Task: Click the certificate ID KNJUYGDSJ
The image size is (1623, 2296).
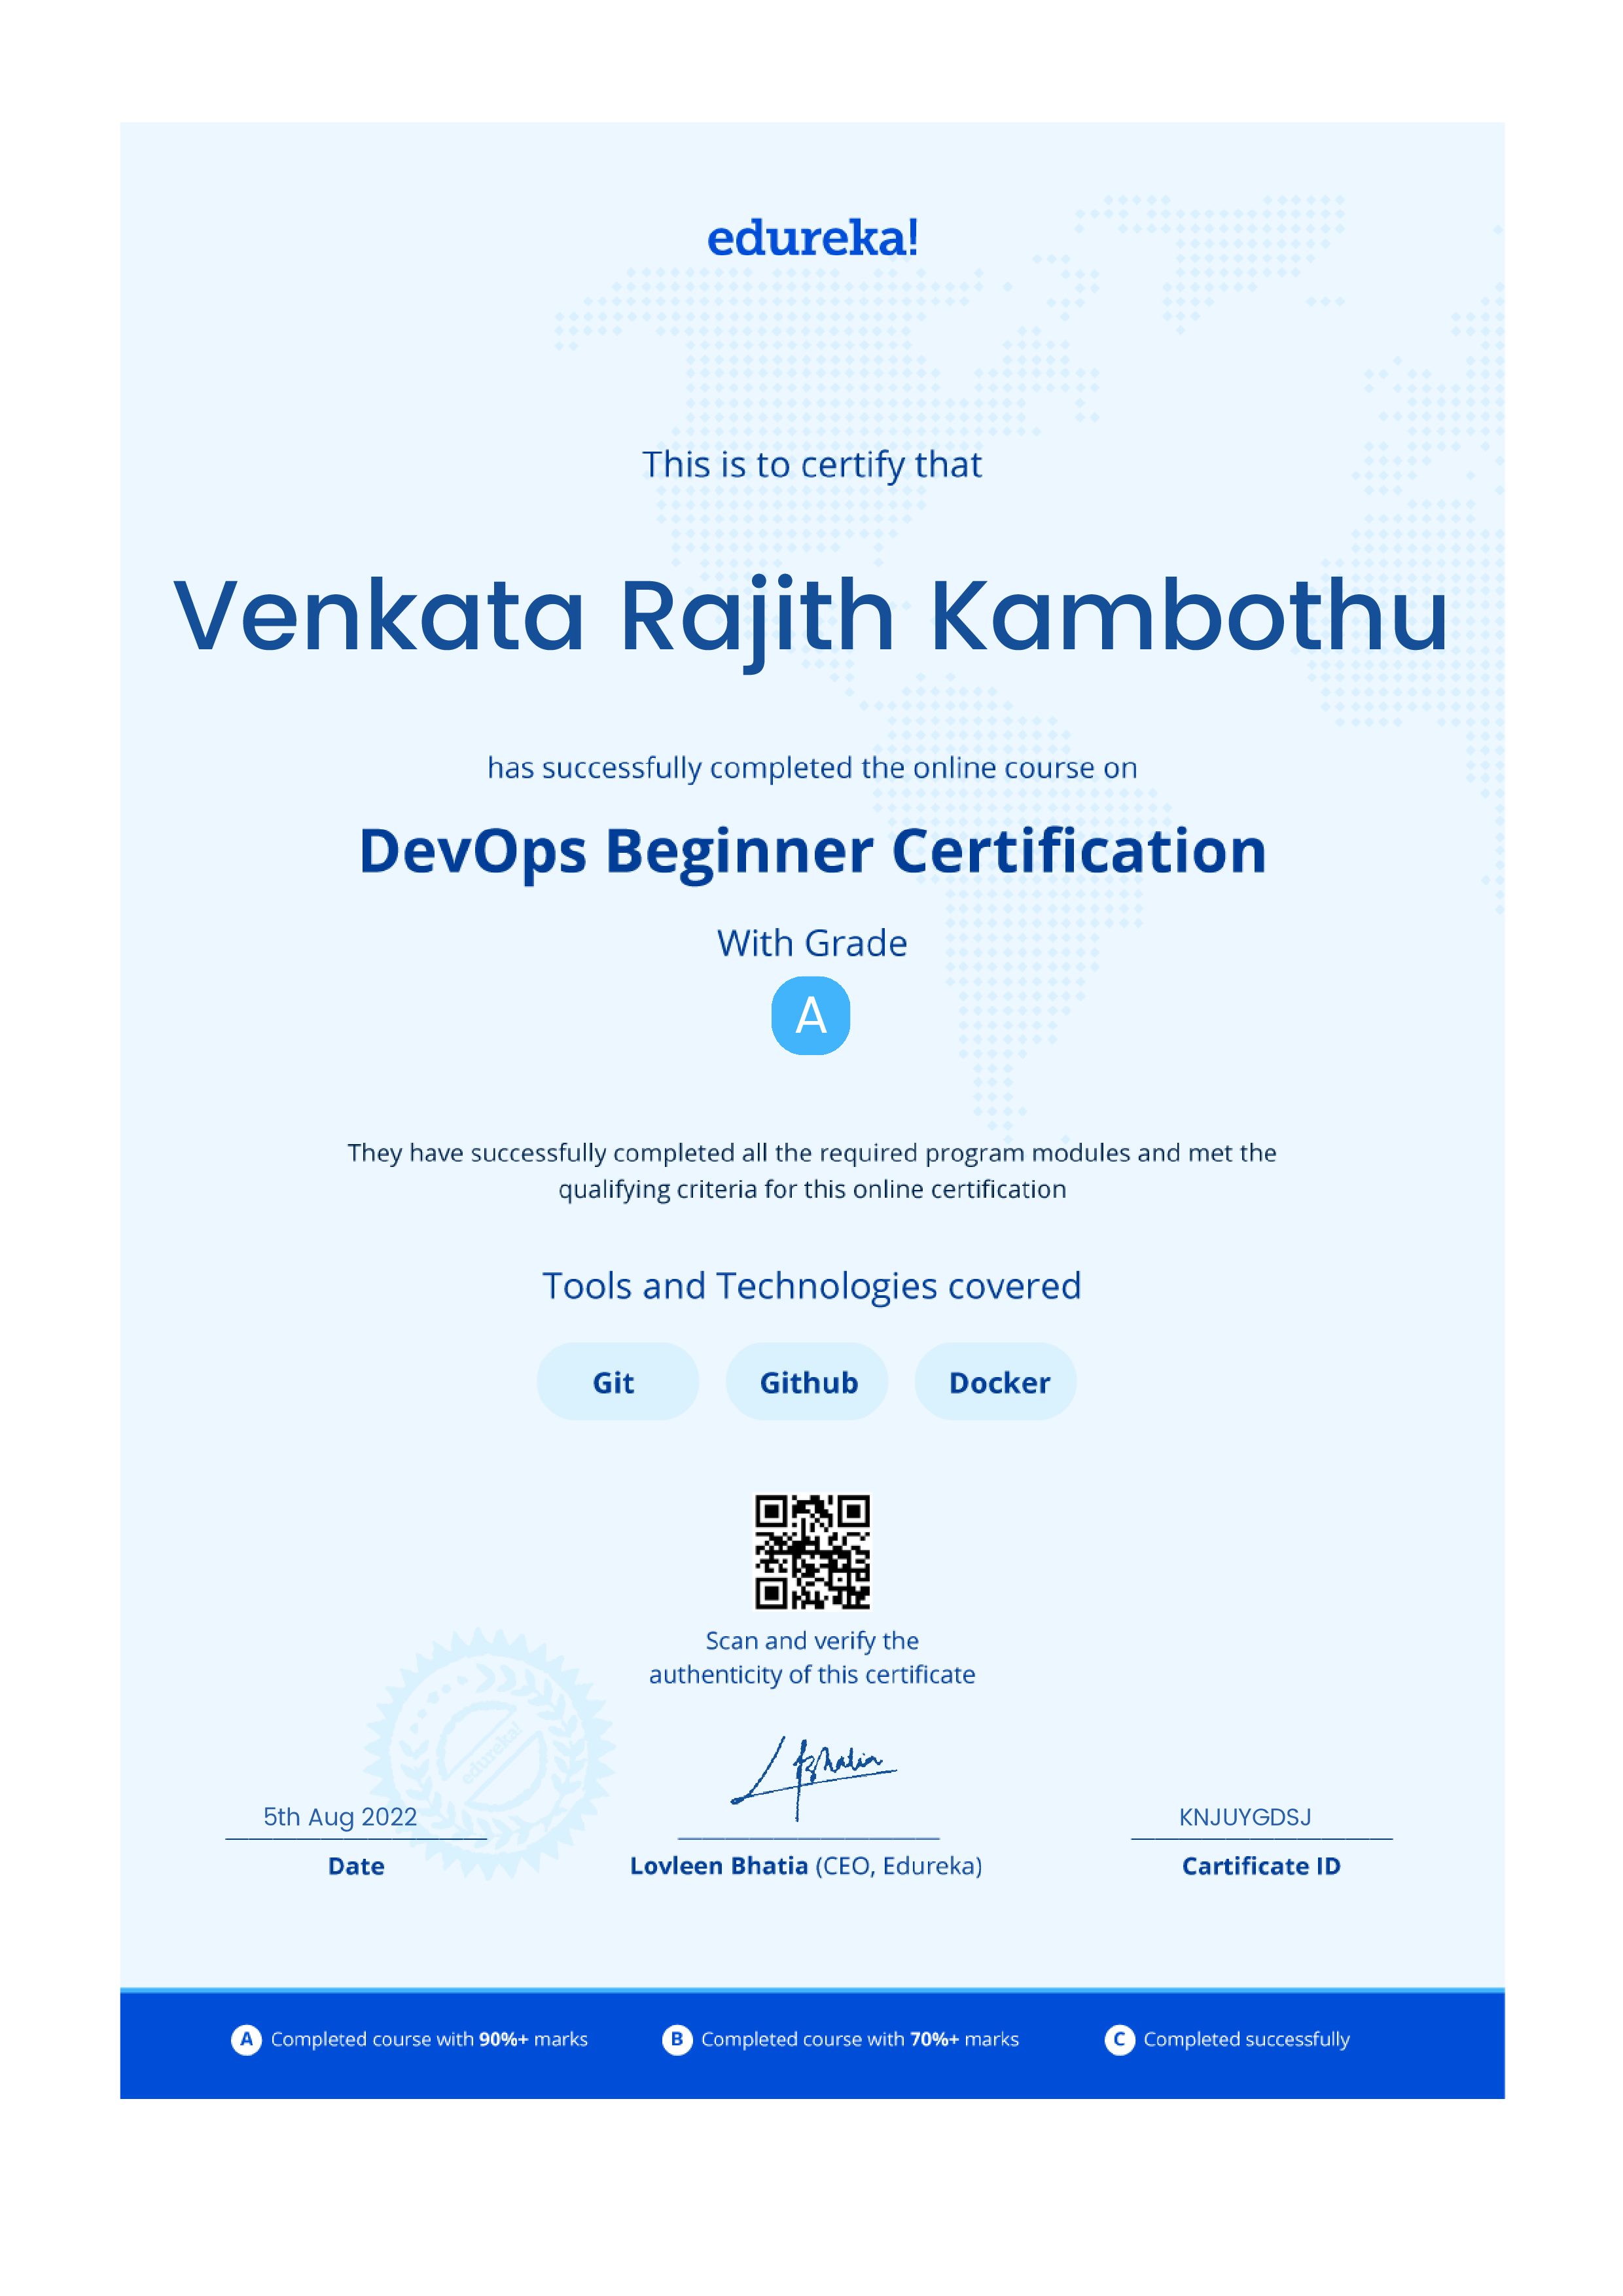Action: click(x=1245, y=1817)
